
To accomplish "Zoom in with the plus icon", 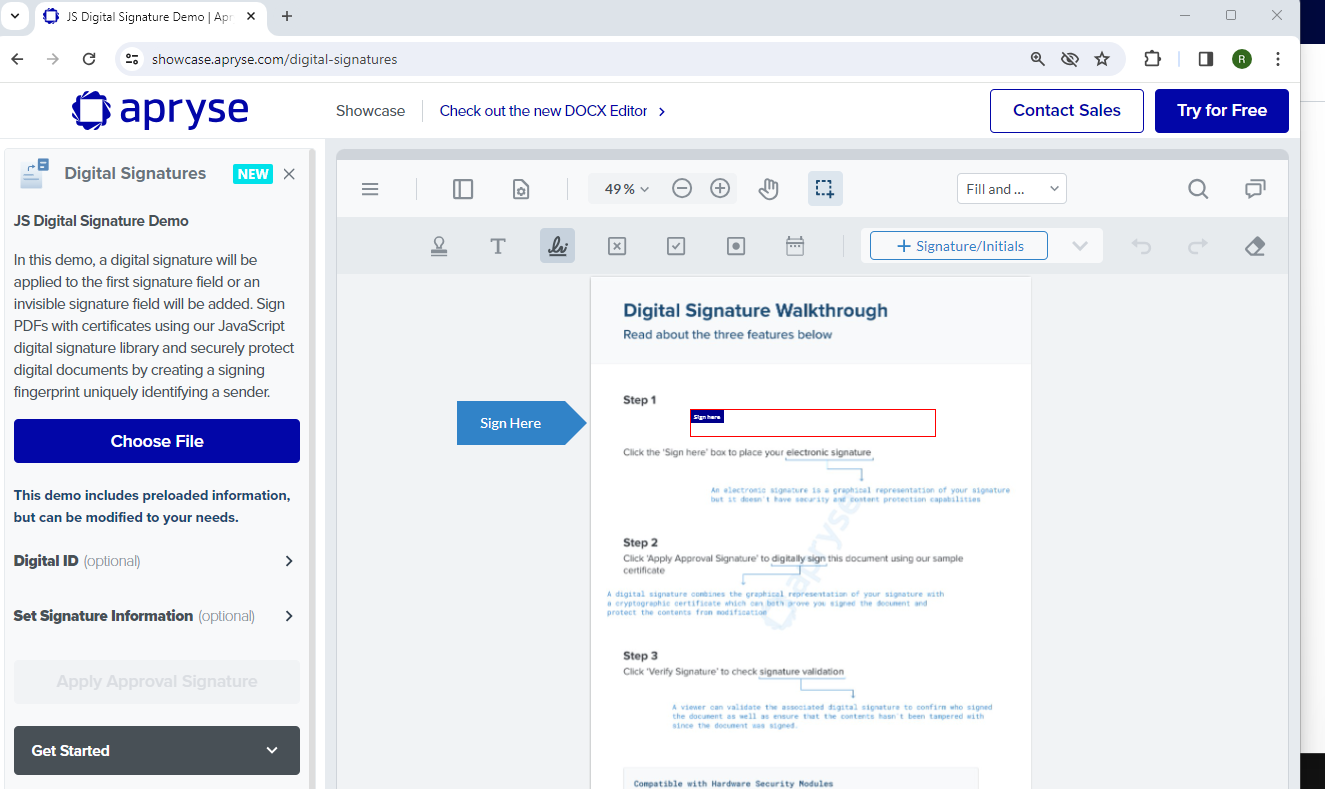I will point(720,188).
